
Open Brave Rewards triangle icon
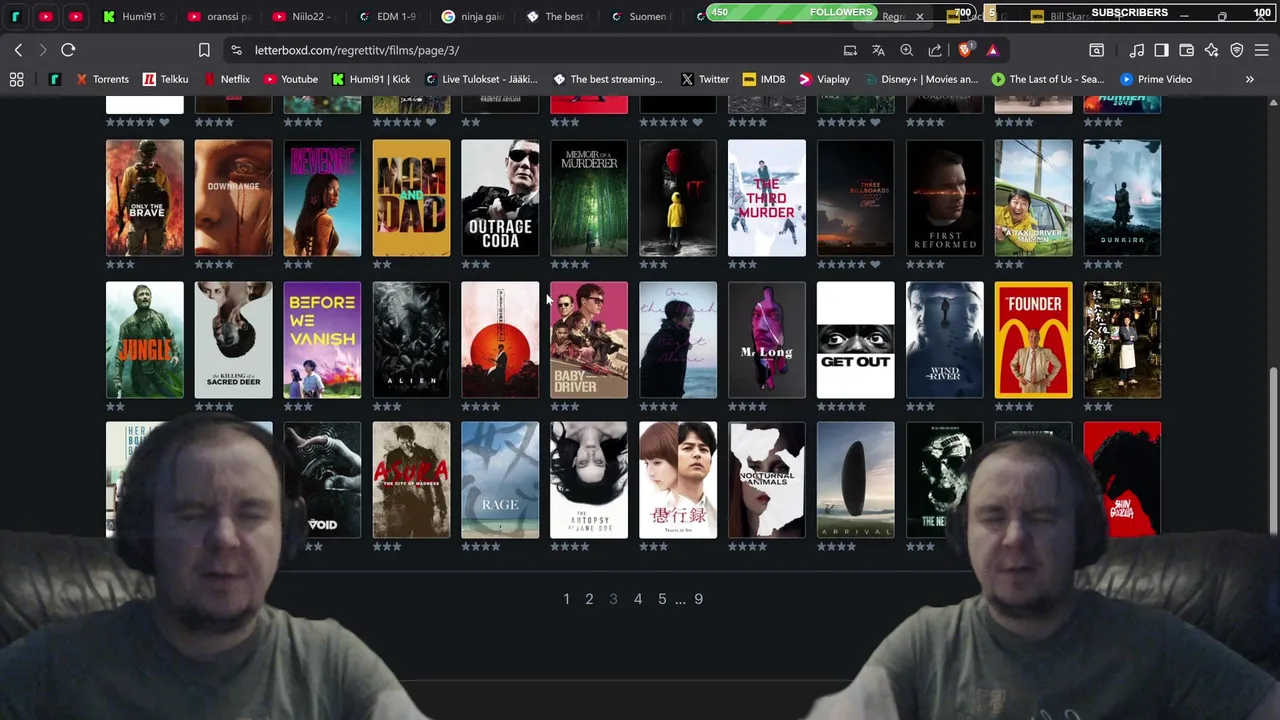992,50
